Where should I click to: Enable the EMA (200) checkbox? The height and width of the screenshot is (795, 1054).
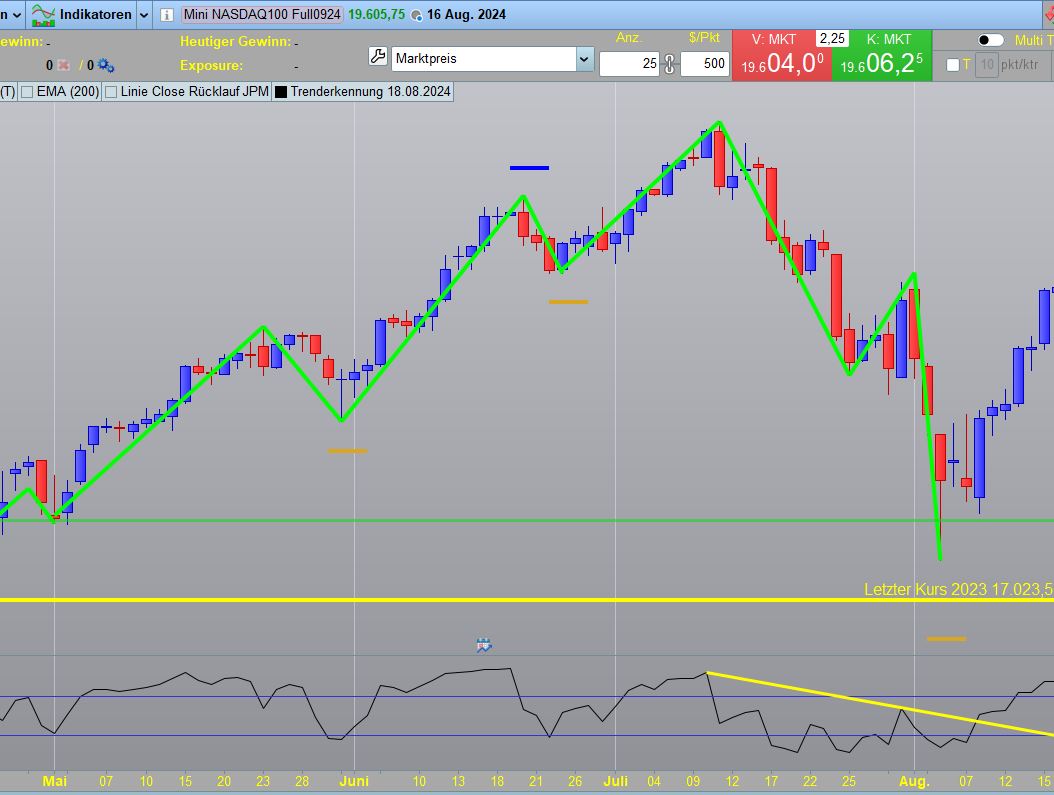[27, 92]
